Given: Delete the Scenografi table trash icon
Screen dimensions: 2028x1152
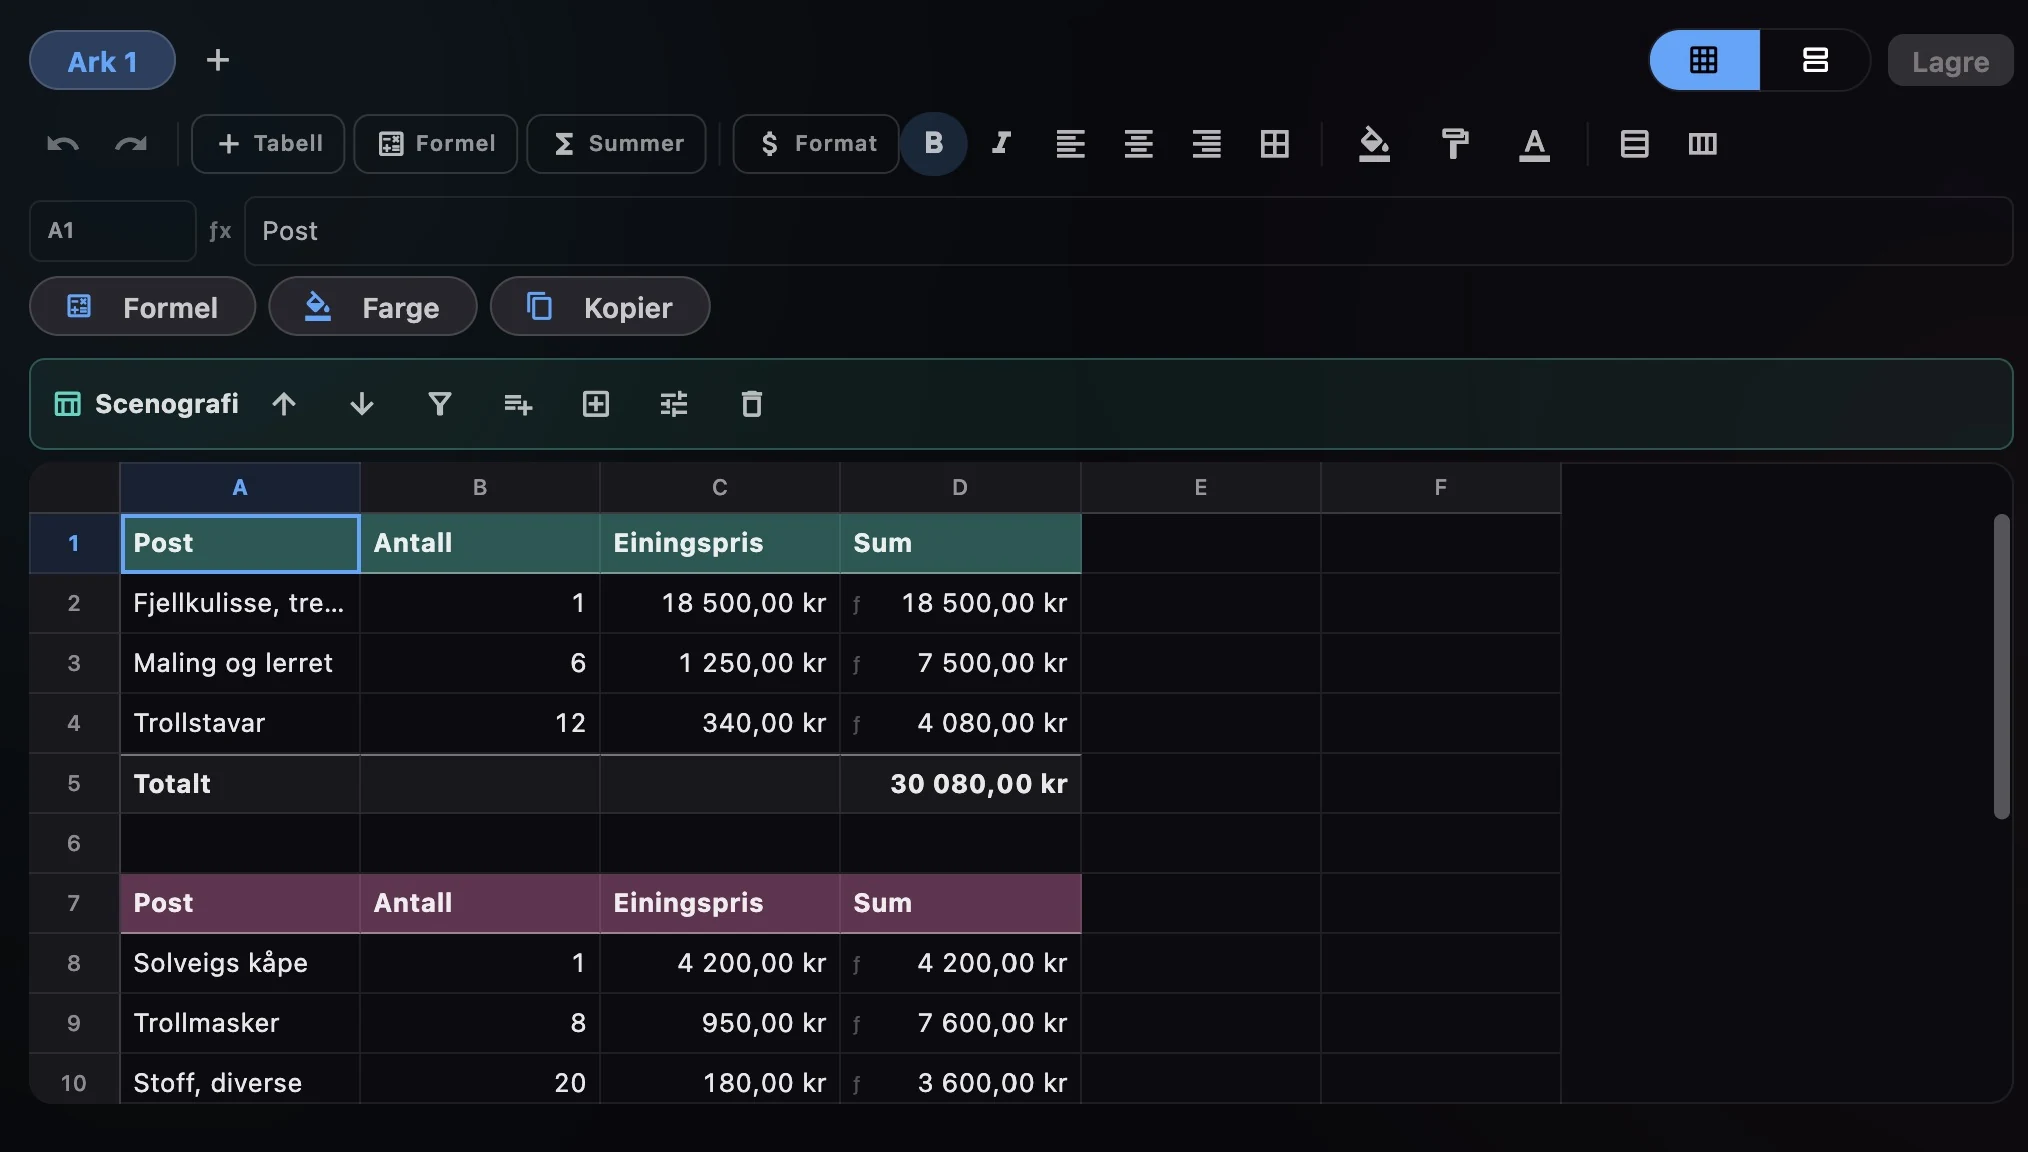Looking at the screenshot, I should click(752, 404).
